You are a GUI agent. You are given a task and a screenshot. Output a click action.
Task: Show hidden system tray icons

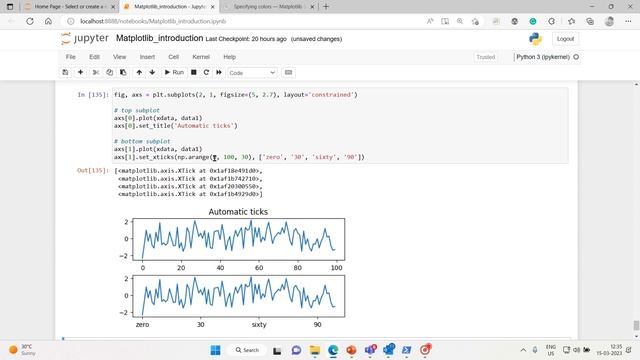[x=523, y=350]
